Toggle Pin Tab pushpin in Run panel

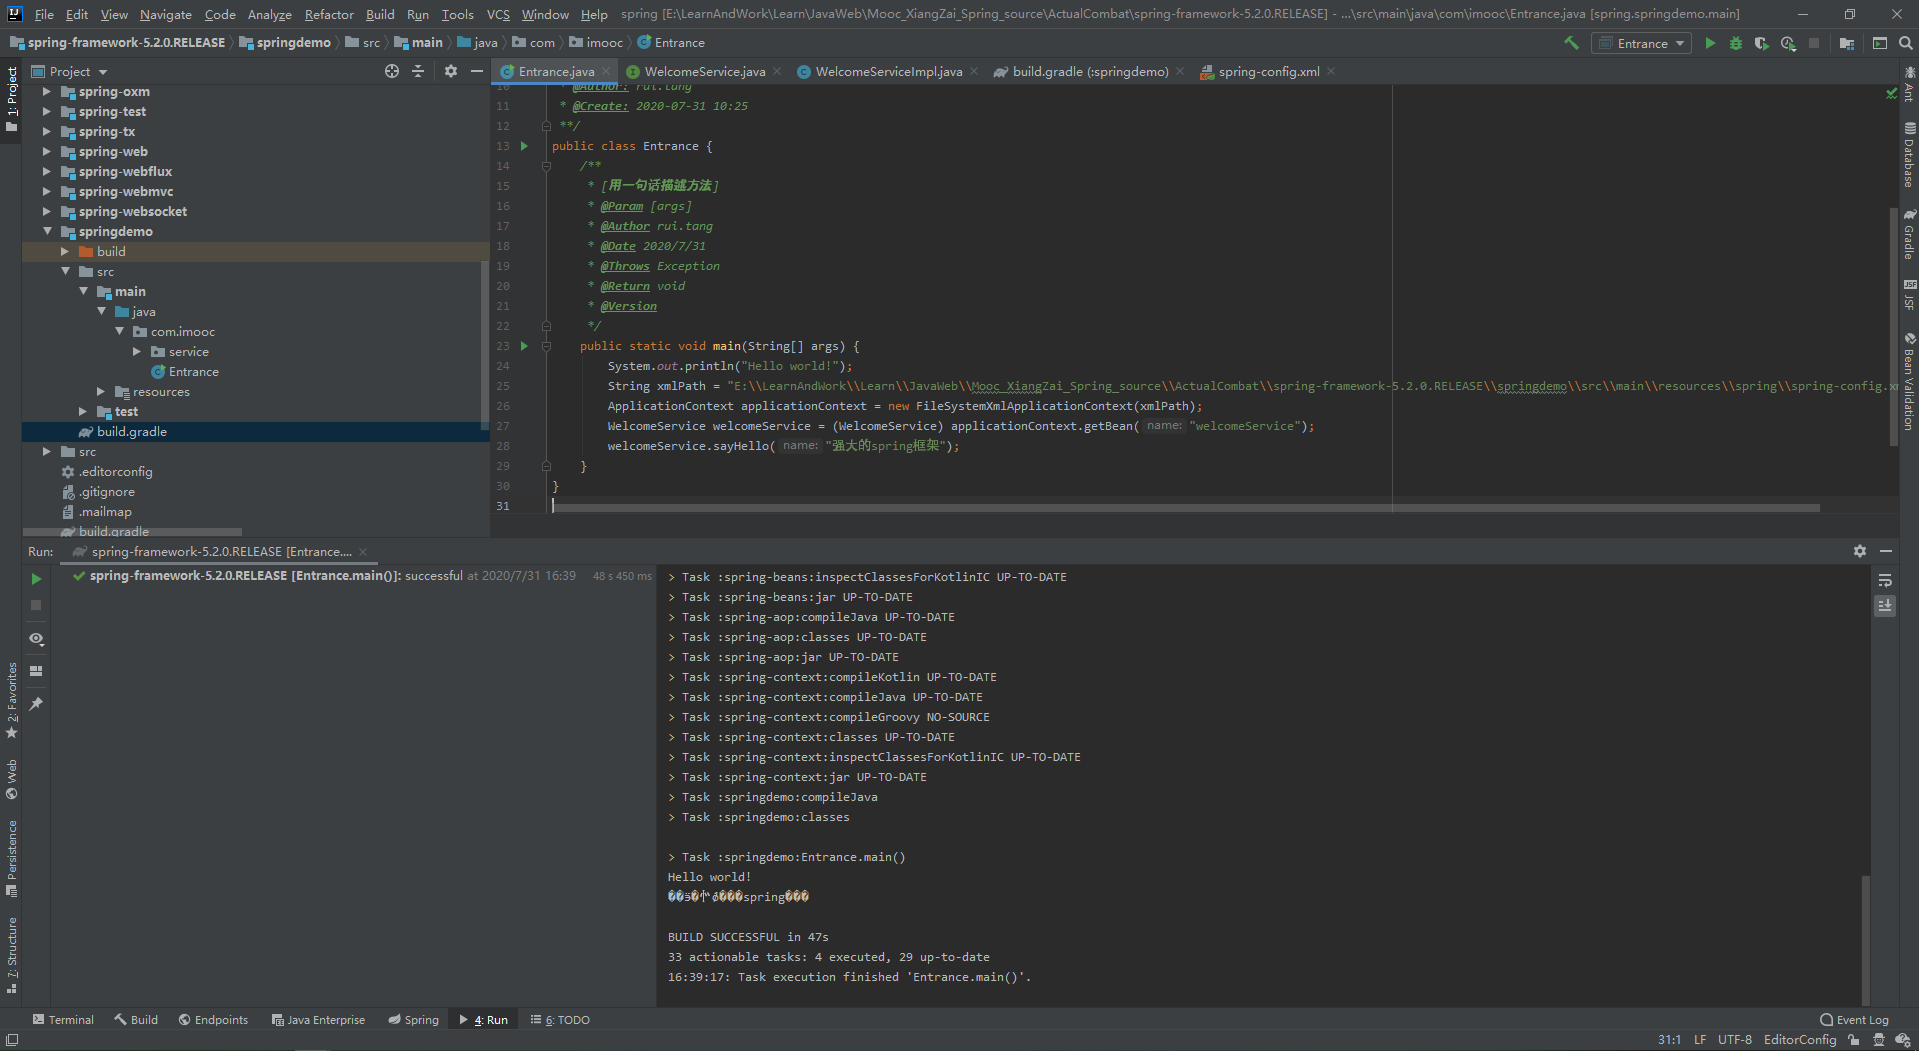point(36,704)
